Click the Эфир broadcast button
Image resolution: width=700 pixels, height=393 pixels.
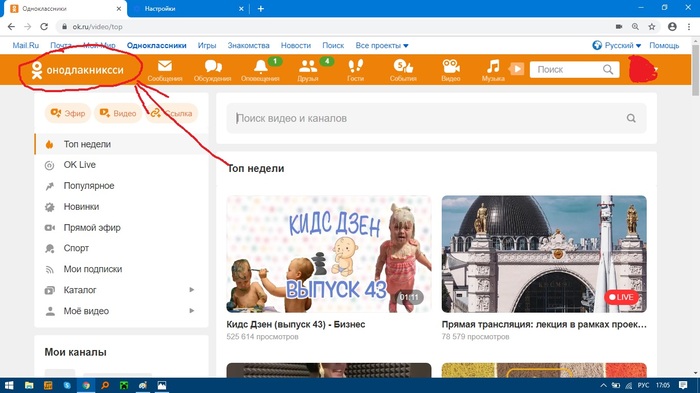tap(68, 113)
